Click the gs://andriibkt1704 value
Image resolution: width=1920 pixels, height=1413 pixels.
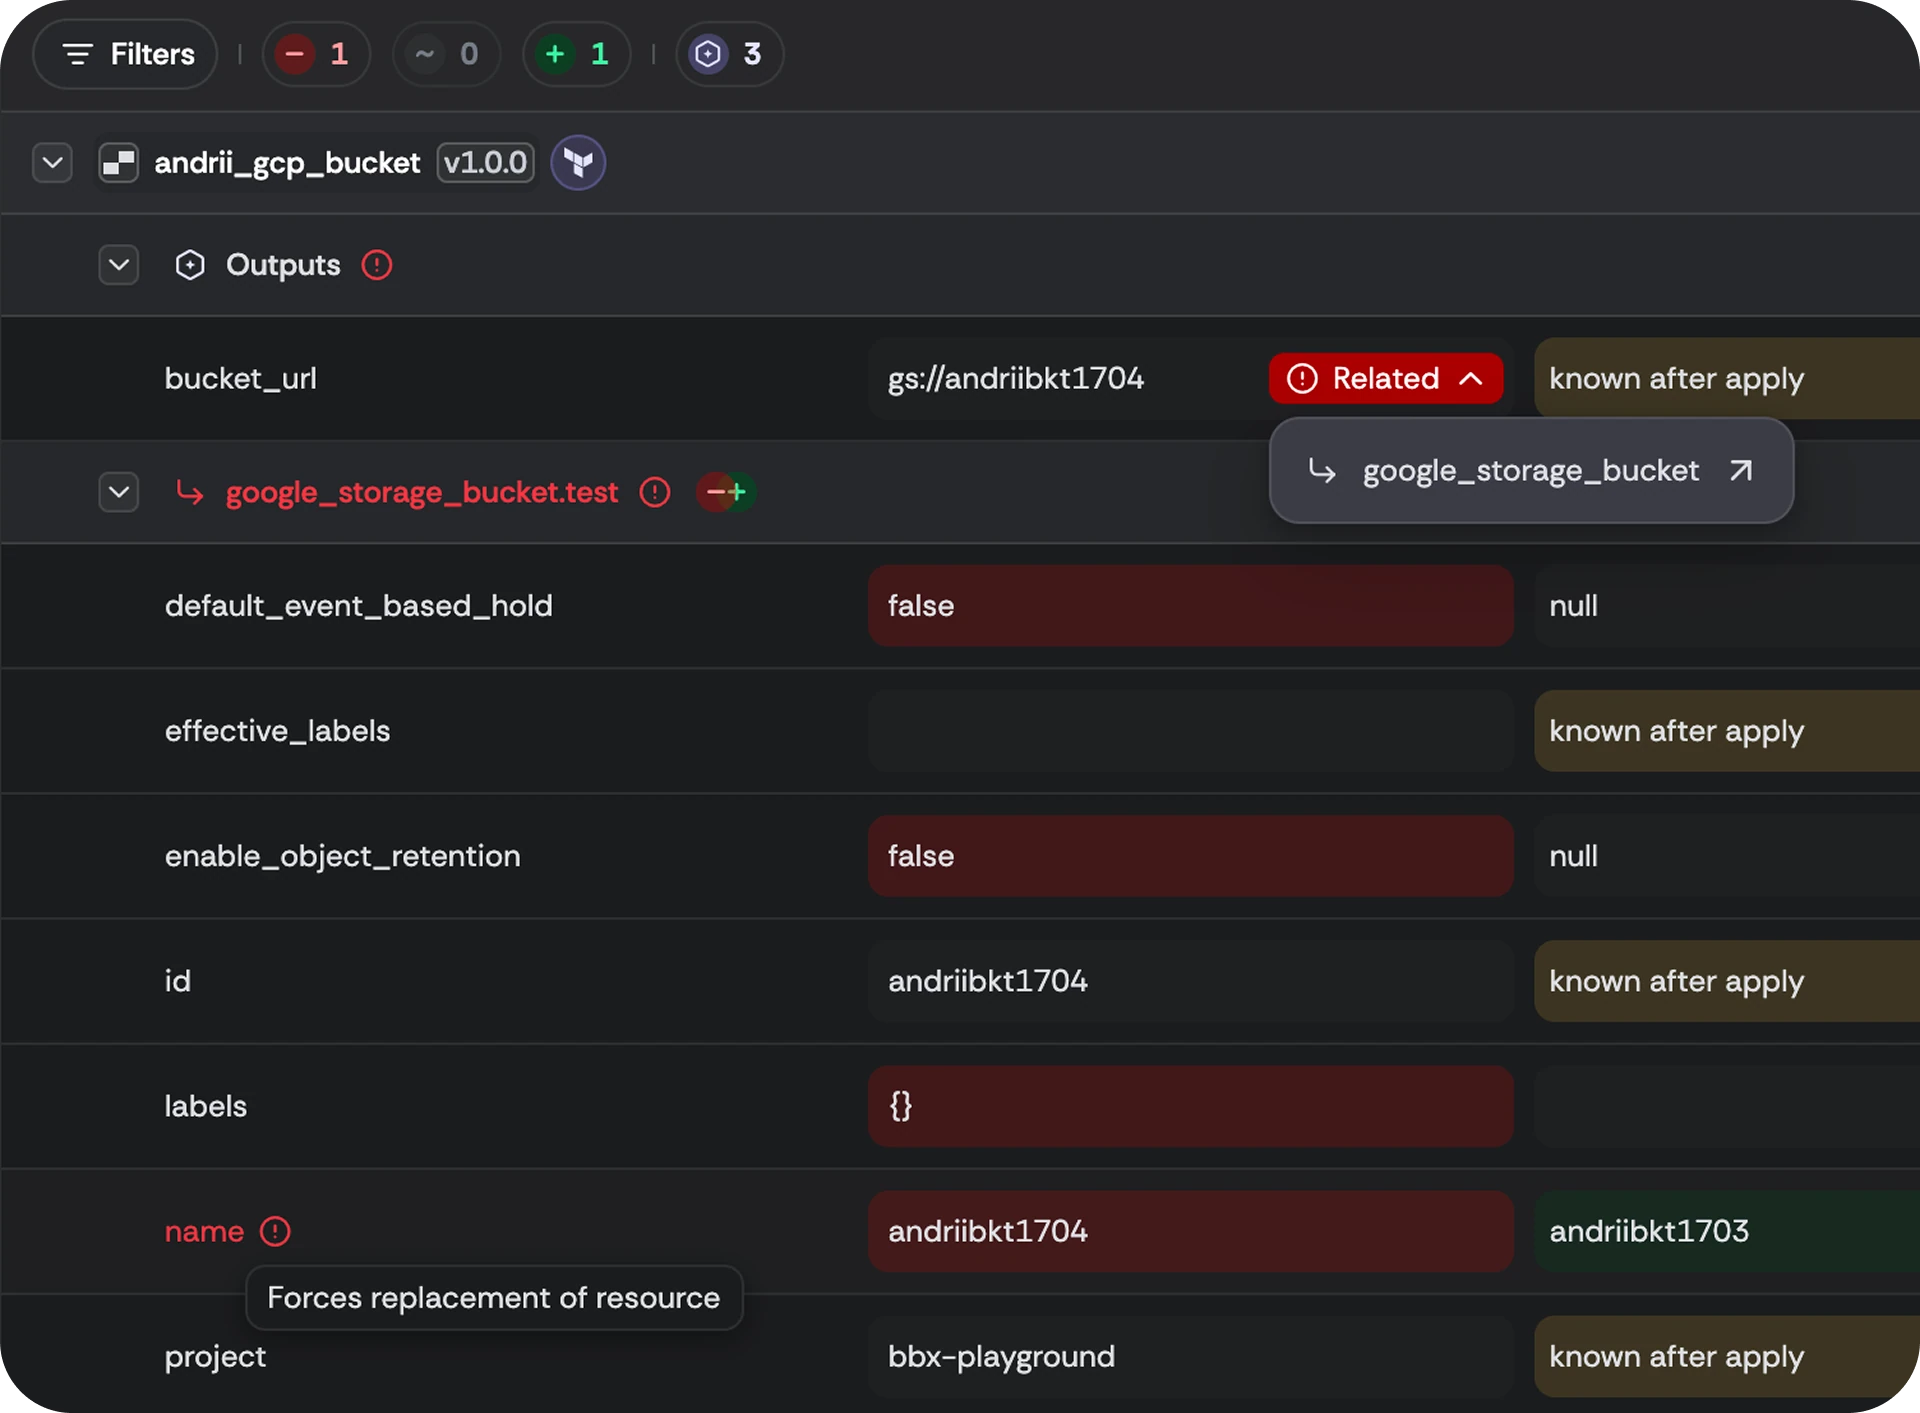pyautogui.click(x=1016, y=378)
